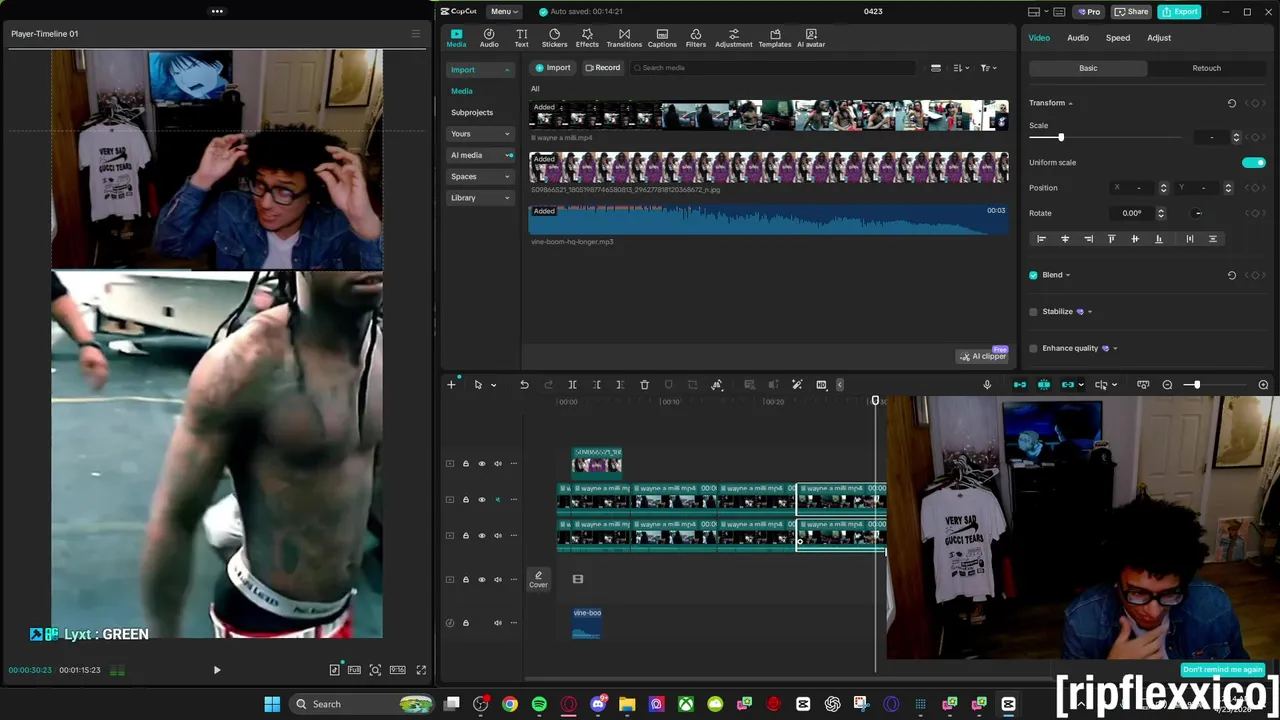Click the player fullscreen icon
1280x720 pixels.
coord(421,670)
